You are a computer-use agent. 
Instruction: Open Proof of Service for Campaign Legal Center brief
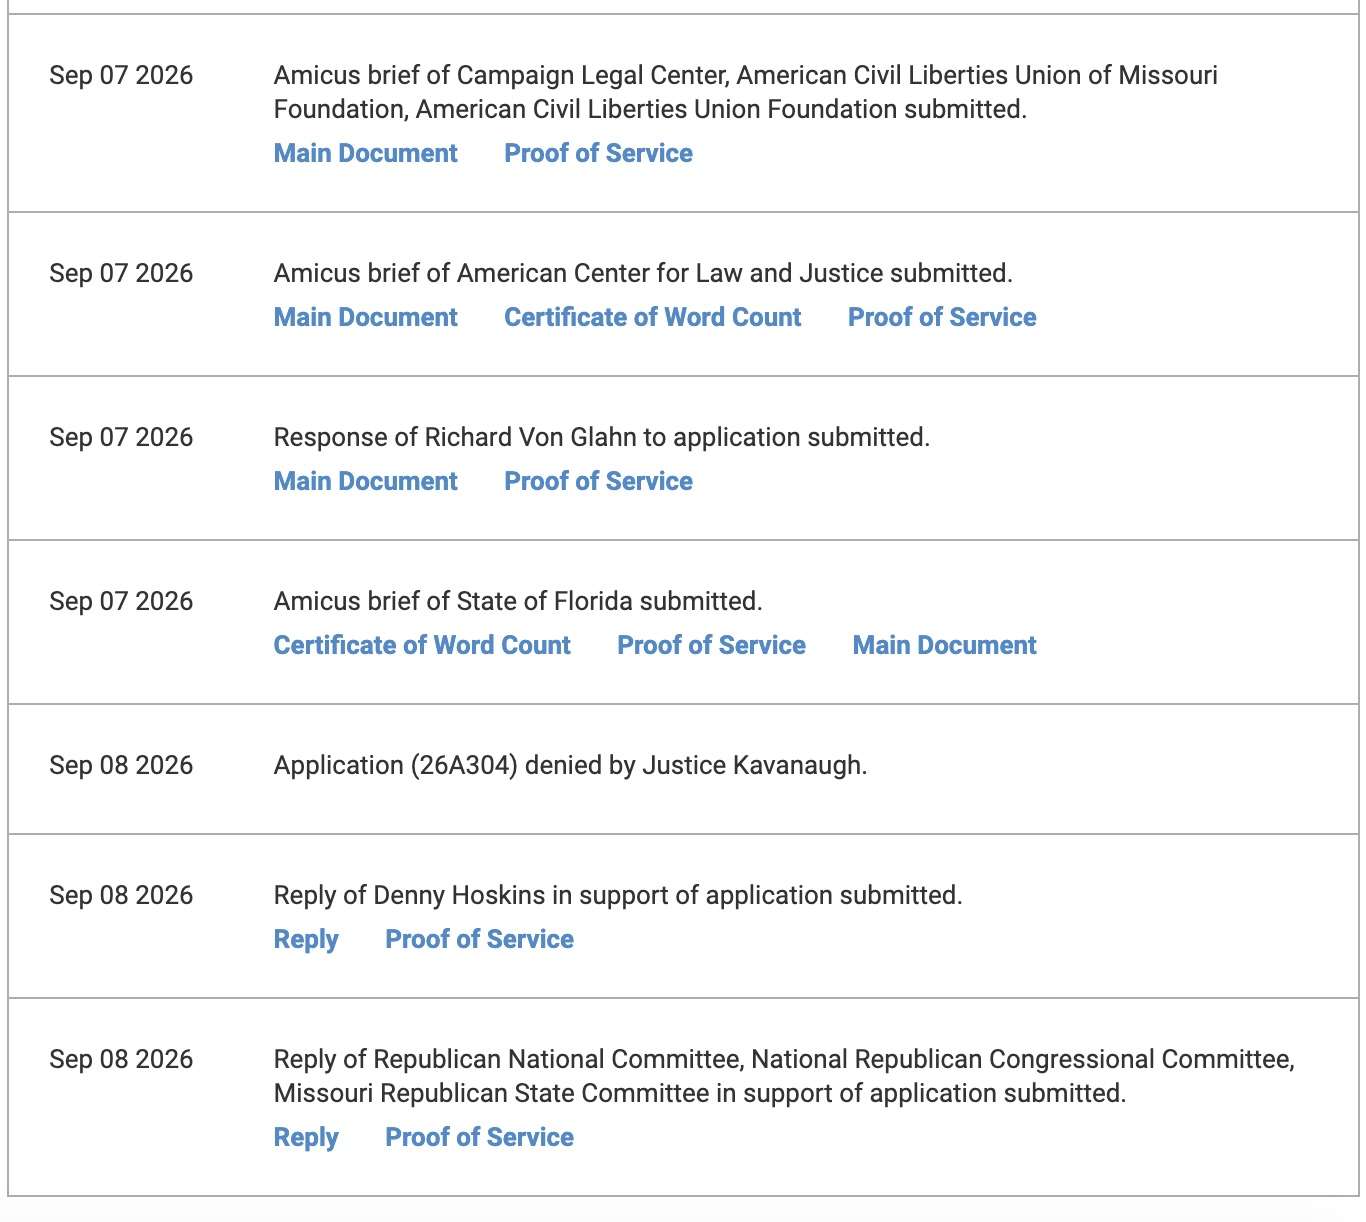click(598, 153)
